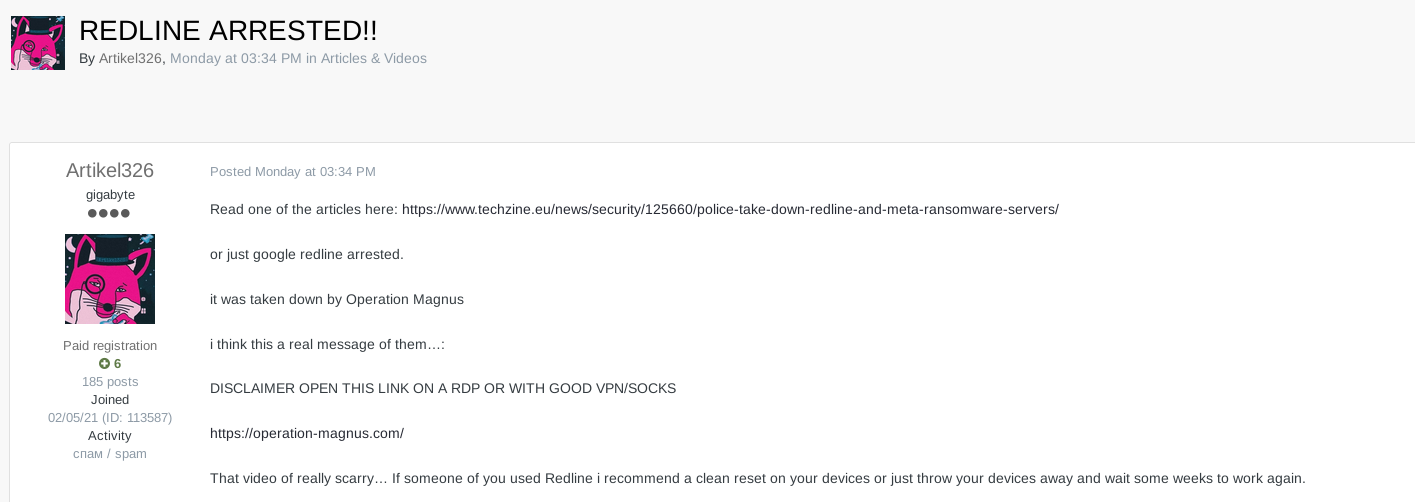The height and width of the screenshot is (502, 1415).
Task: Click the gigabyte rank label
Action: (x=110, y=195)
